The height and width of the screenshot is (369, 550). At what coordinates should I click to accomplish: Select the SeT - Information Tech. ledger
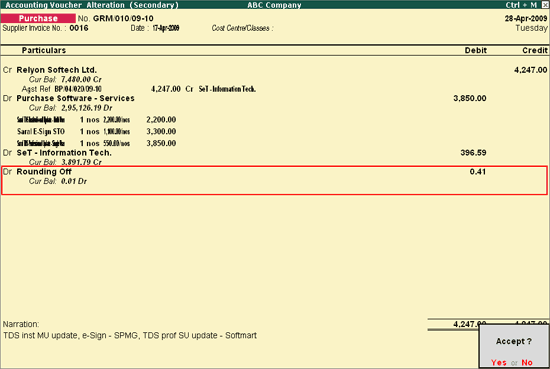tap(64, 153)
